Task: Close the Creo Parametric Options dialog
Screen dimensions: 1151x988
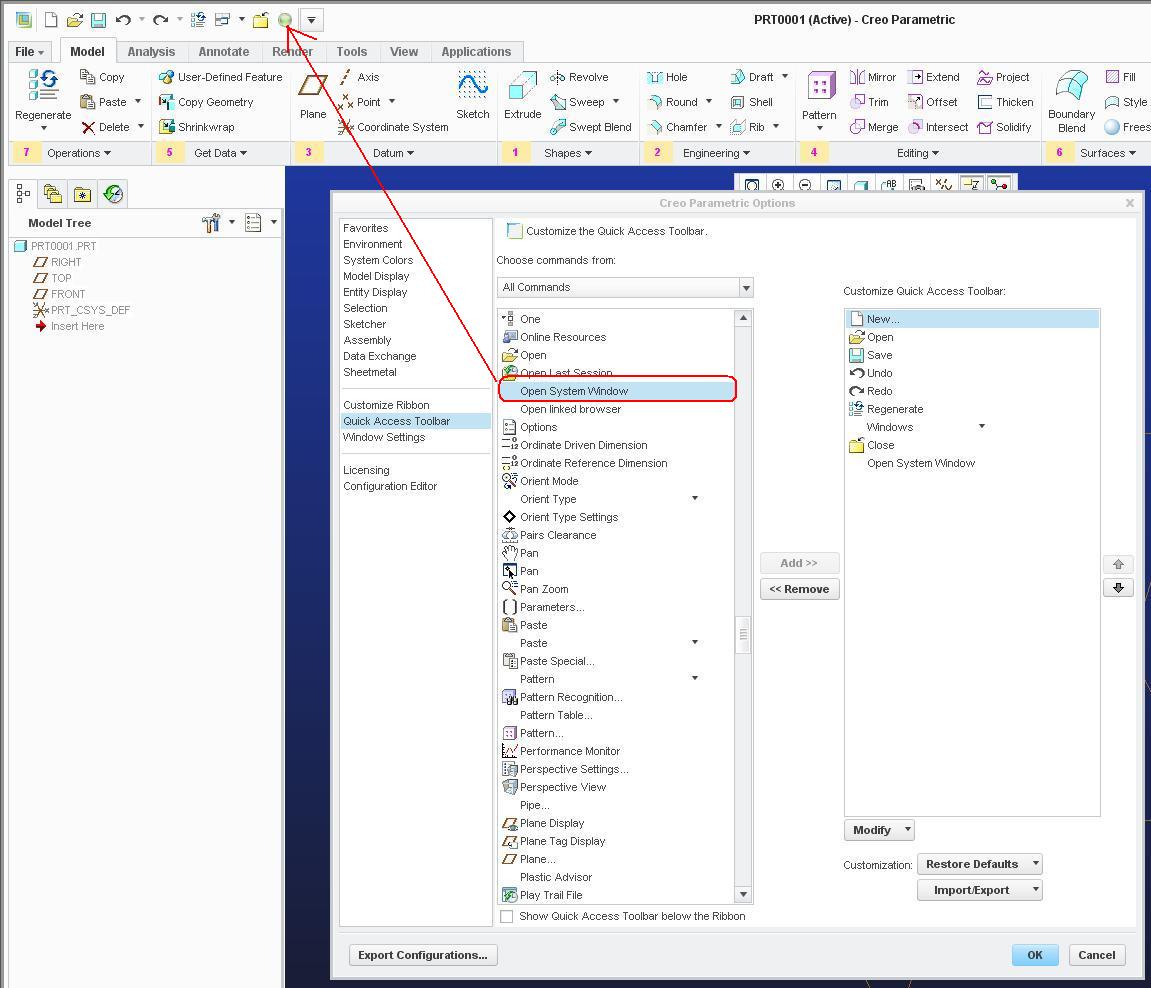Action: pos(1130,203)
